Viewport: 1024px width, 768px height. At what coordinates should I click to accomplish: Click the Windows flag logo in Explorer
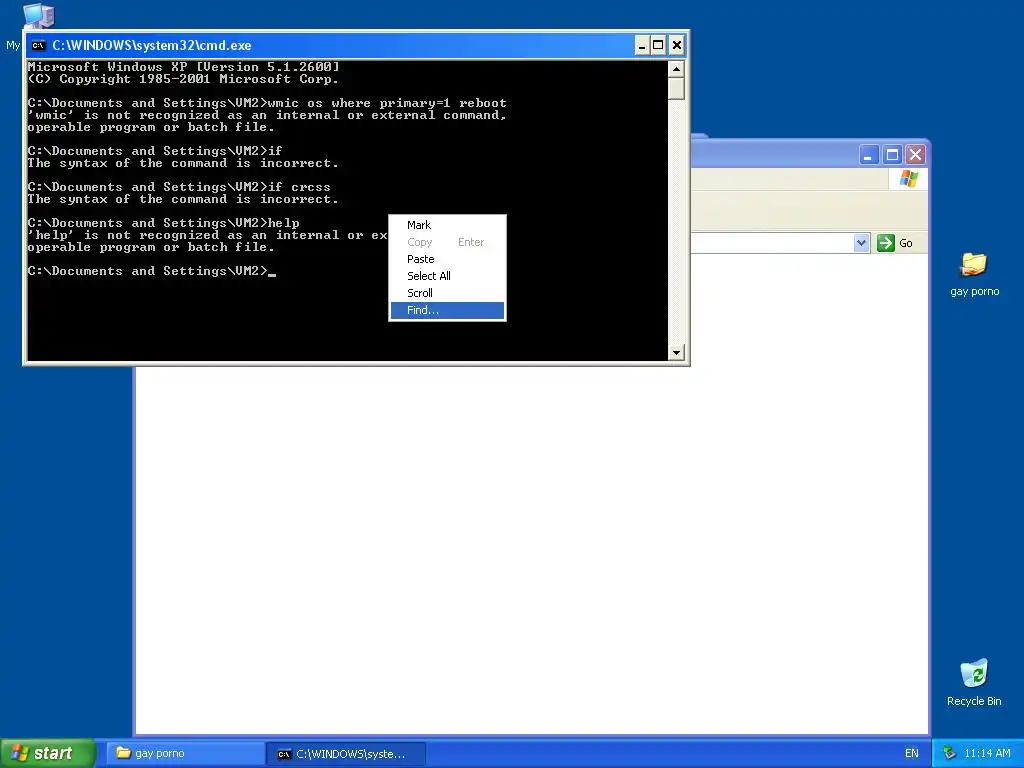pyautogui.click(x=908, y=179)
